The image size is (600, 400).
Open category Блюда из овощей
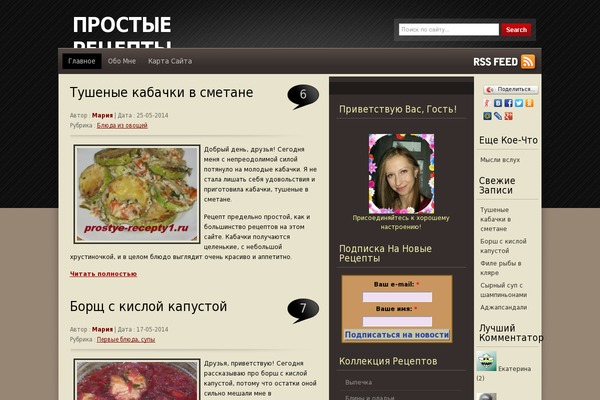tap(122, 125)
